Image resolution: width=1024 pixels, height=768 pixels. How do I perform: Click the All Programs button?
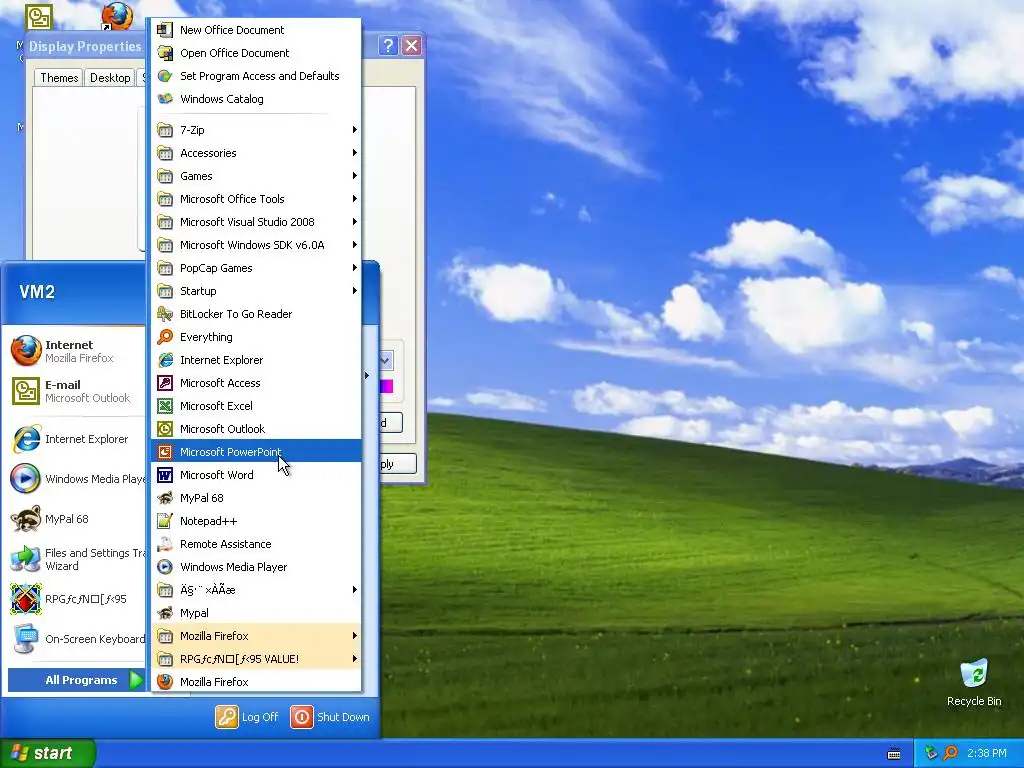[77, 680]
